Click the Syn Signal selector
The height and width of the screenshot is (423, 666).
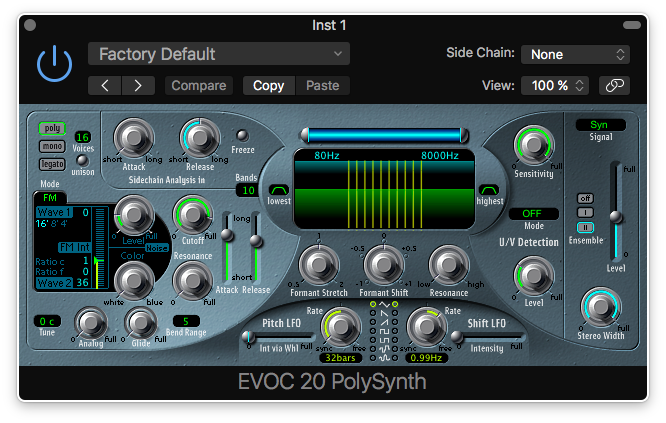pos(600,125)
